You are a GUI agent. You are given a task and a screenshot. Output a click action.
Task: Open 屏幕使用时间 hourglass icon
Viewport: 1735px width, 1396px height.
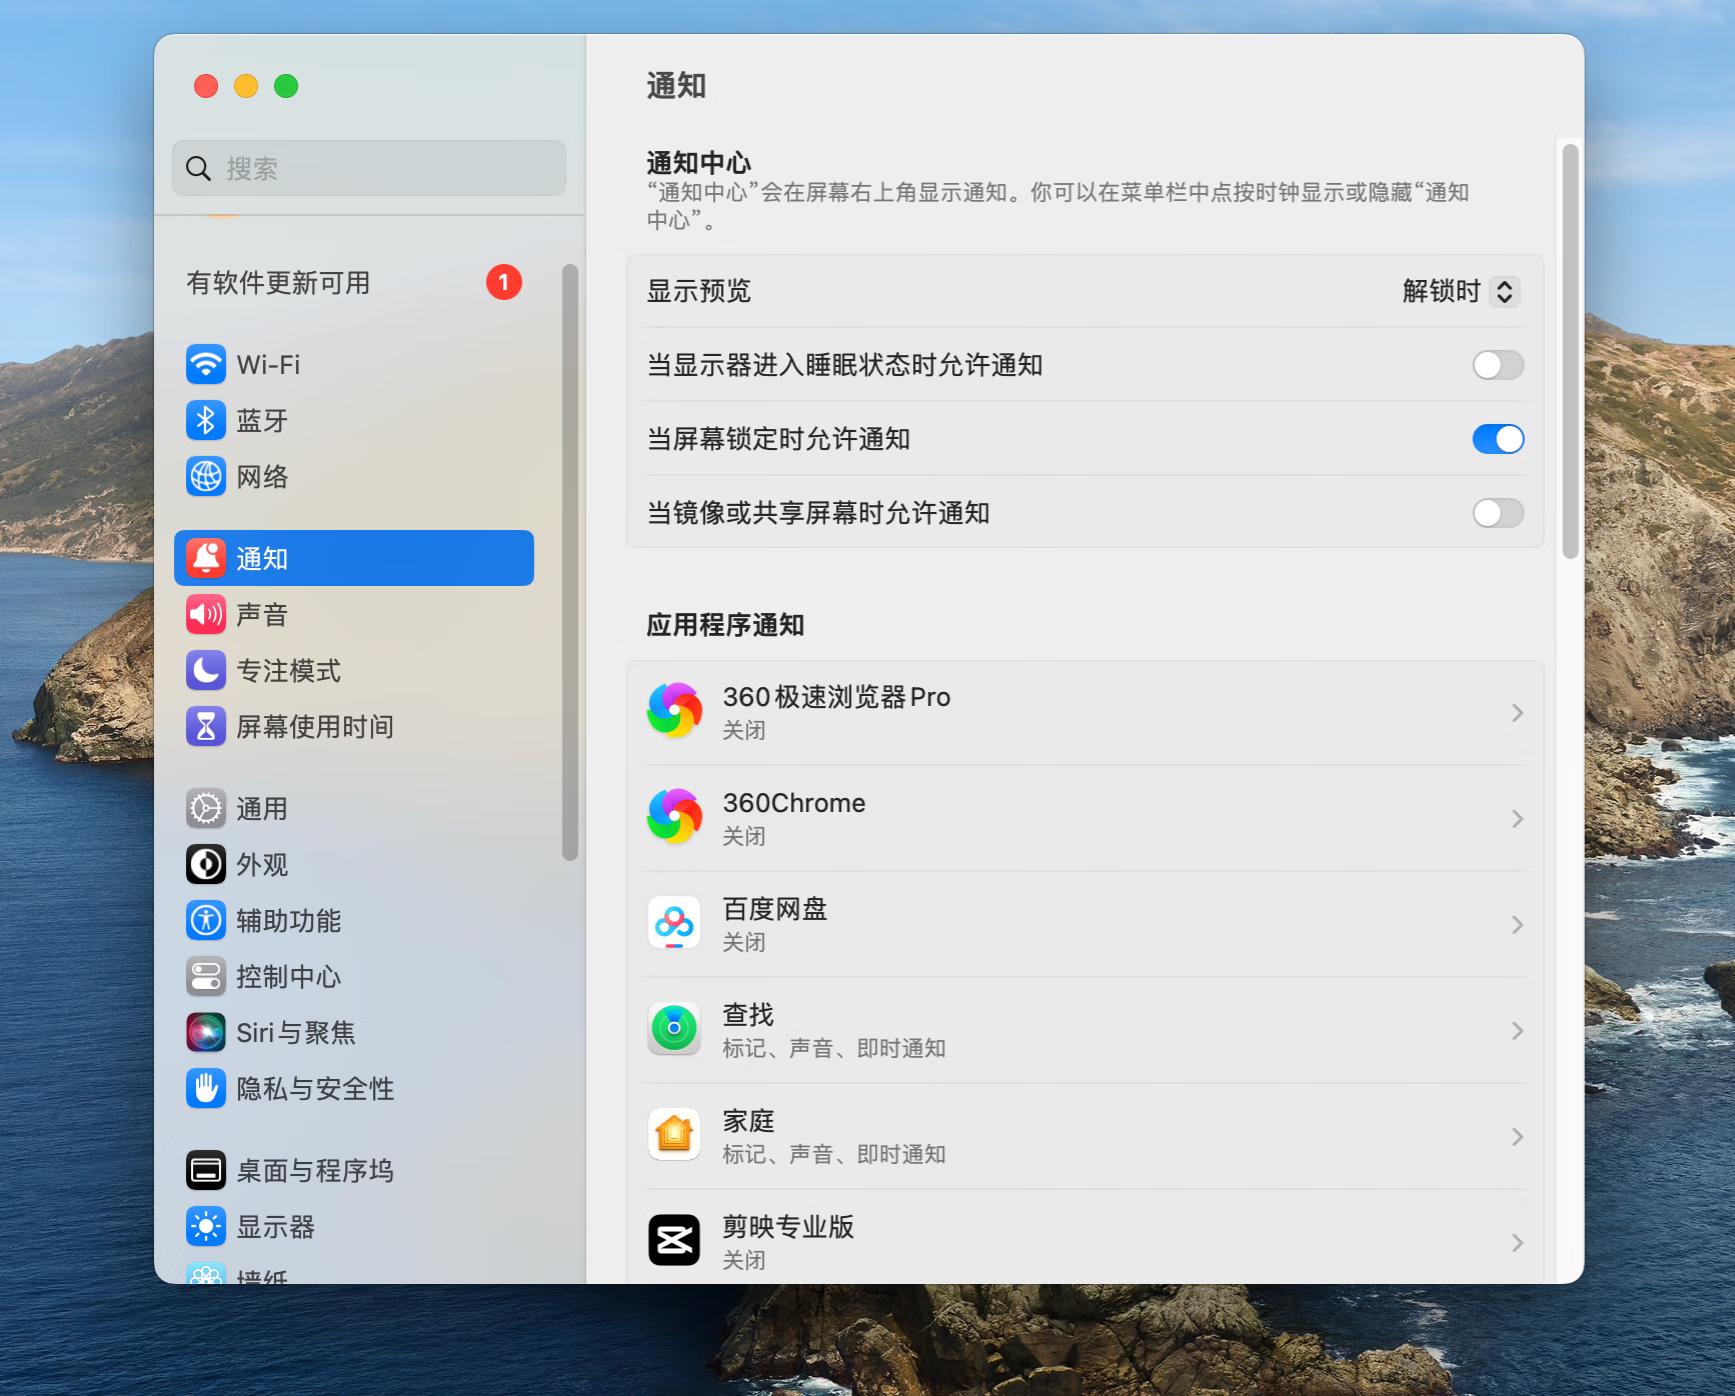click(205, 727)
